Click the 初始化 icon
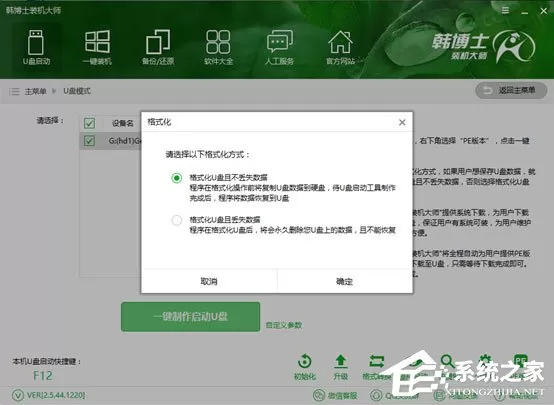 [305, 367]
